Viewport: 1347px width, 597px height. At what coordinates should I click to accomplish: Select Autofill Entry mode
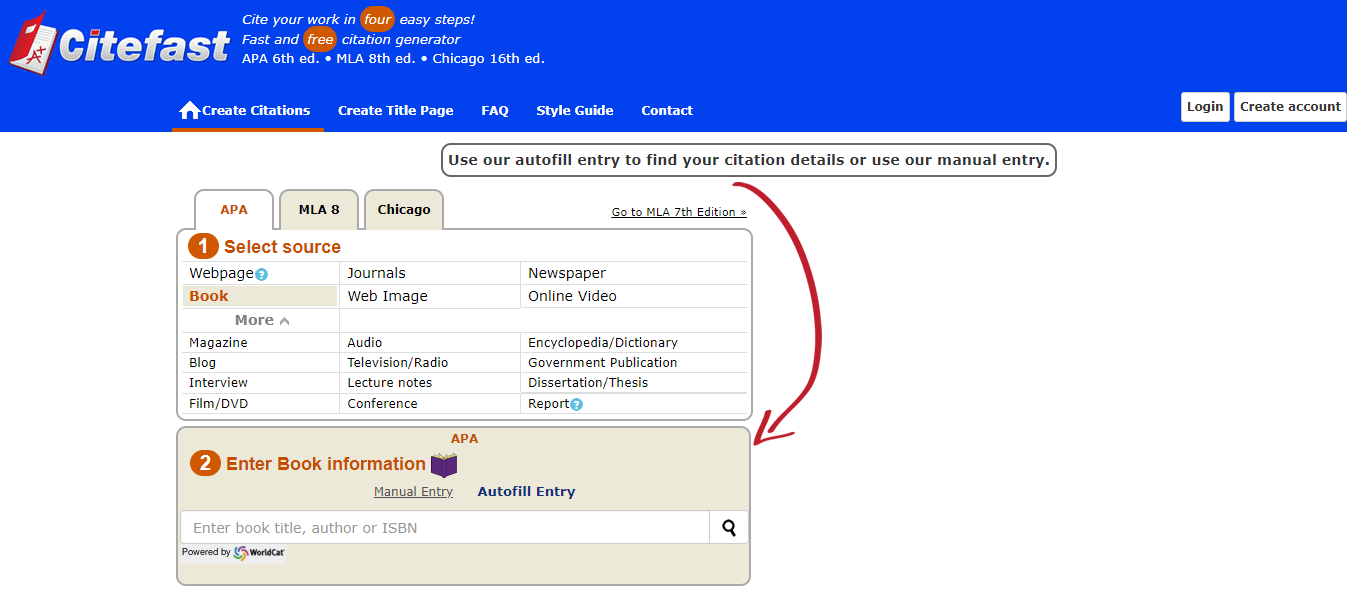pyautogui.click(x=526, y=492)
